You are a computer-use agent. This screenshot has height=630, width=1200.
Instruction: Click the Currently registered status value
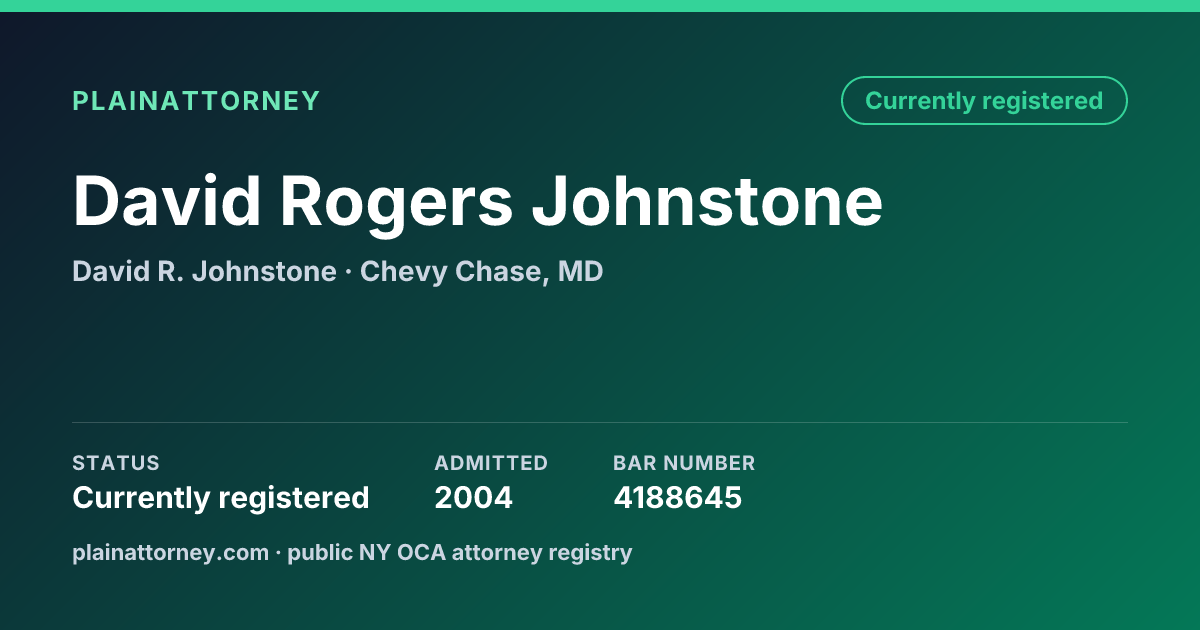(221, 498)
